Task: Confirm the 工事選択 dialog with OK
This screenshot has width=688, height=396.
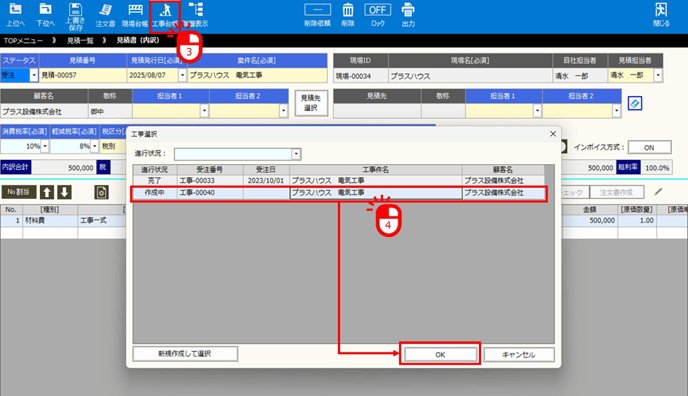Action: pos(440,354)
